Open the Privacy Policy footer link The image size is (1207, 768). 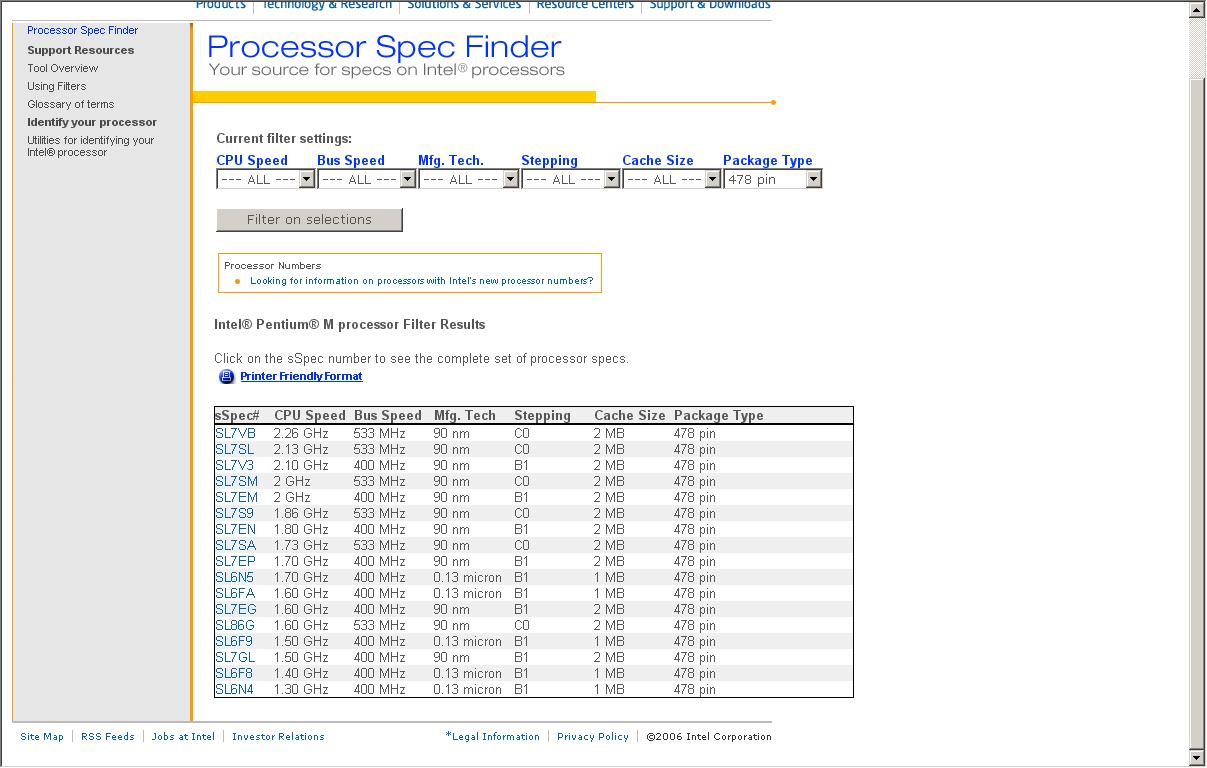pyautogui.click(x=593, y=737)
